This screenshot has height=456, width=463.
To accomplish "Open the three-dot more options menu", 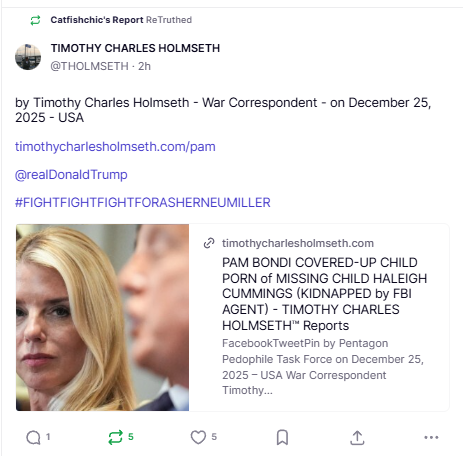I will (431, 437).
